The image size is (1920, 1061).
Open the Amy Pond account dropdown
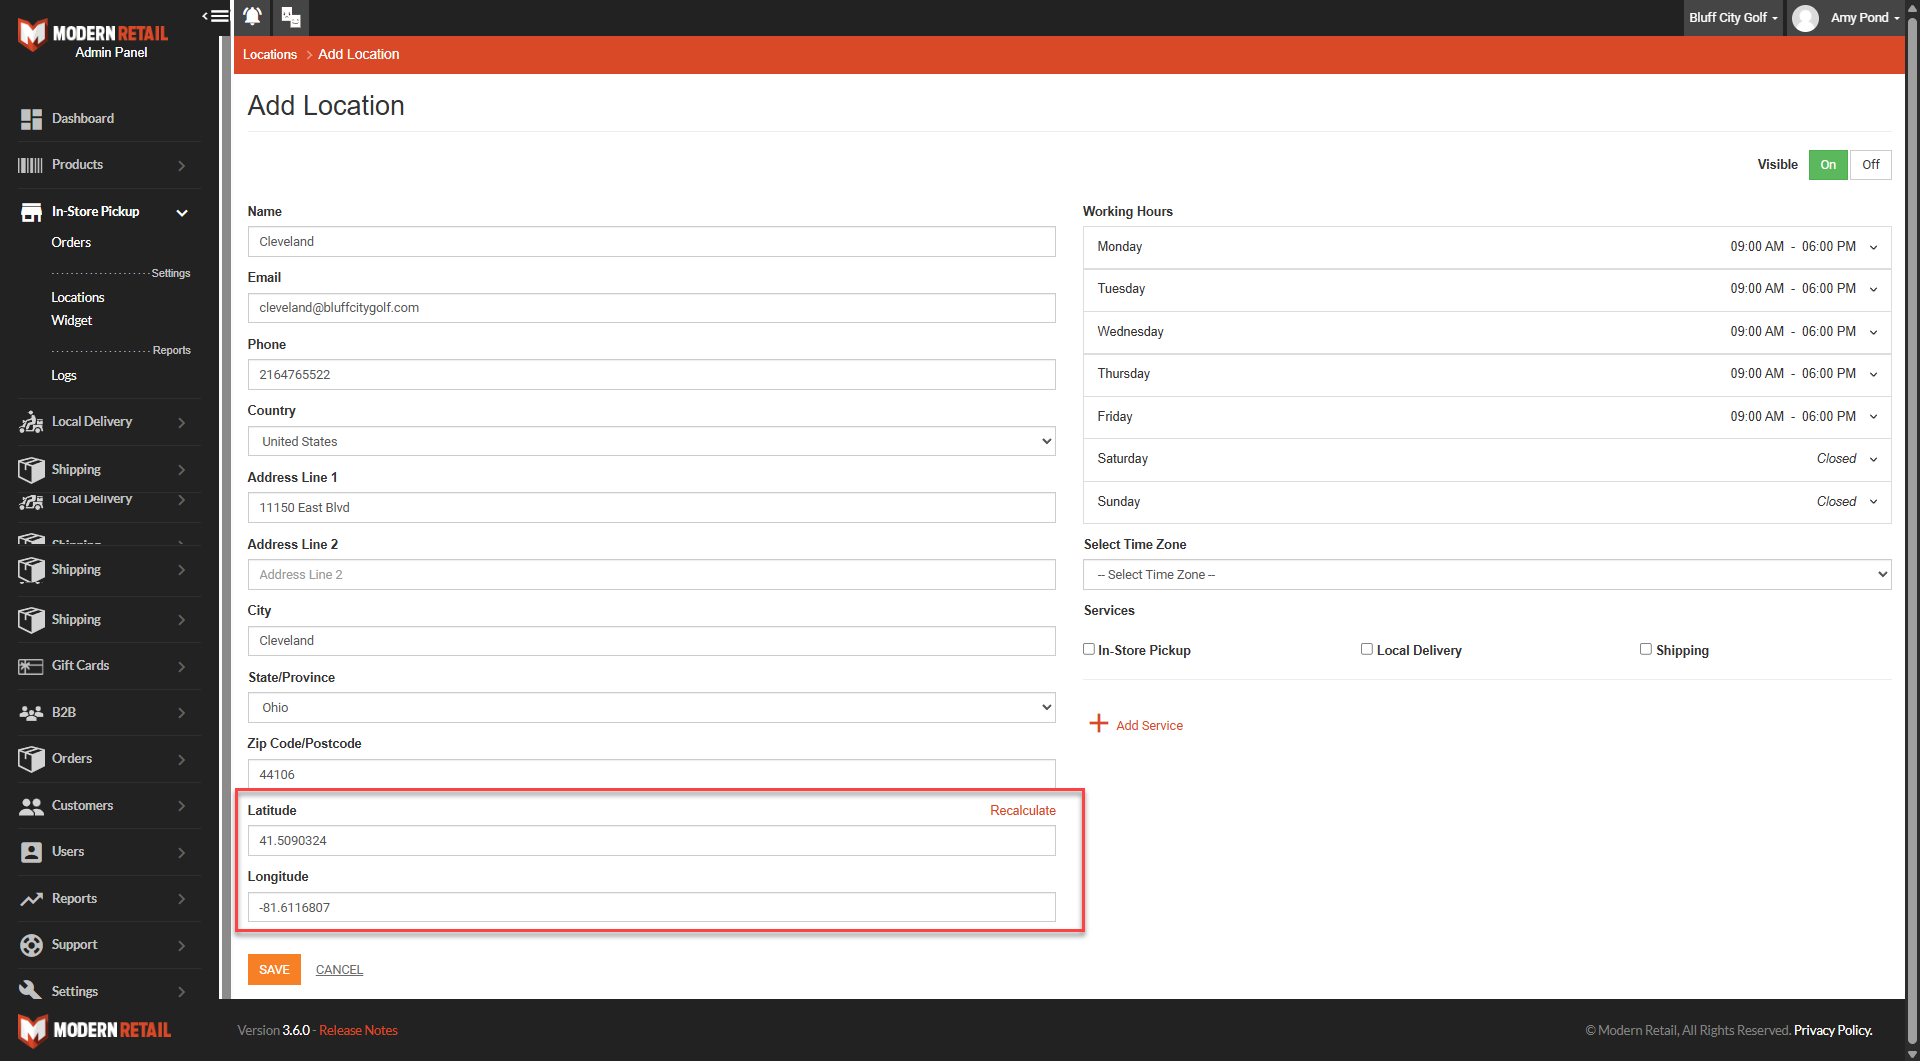tap(1864, 18)
